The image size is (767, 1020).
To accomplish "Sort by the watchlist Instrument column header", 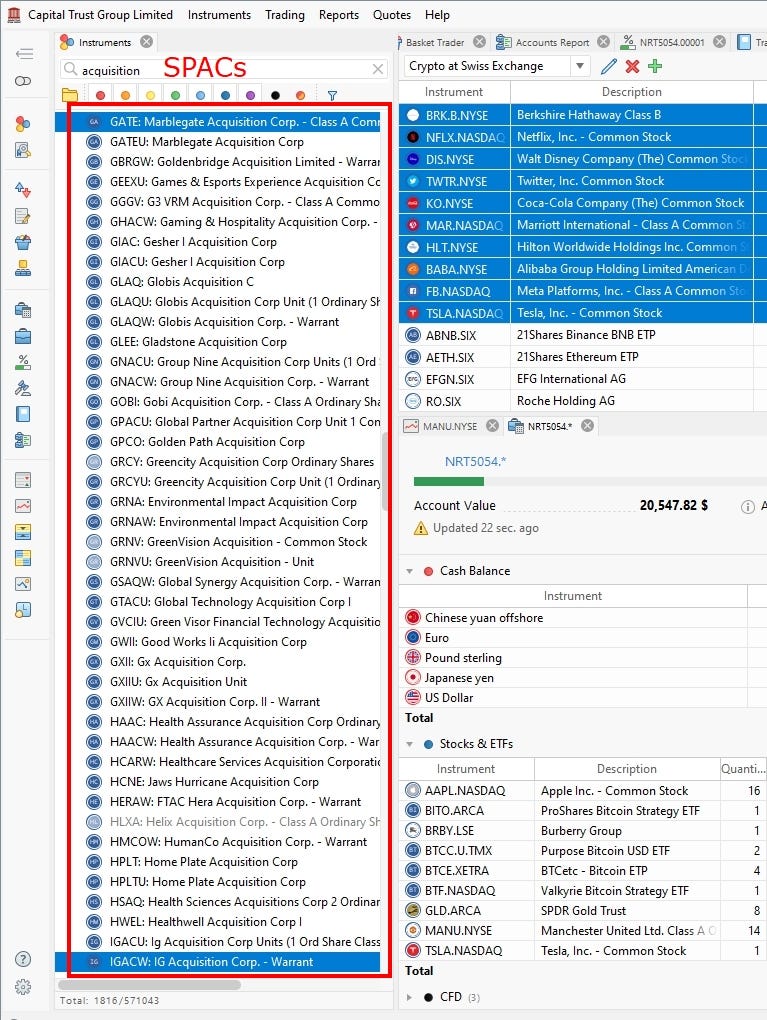I will (454, 92).
